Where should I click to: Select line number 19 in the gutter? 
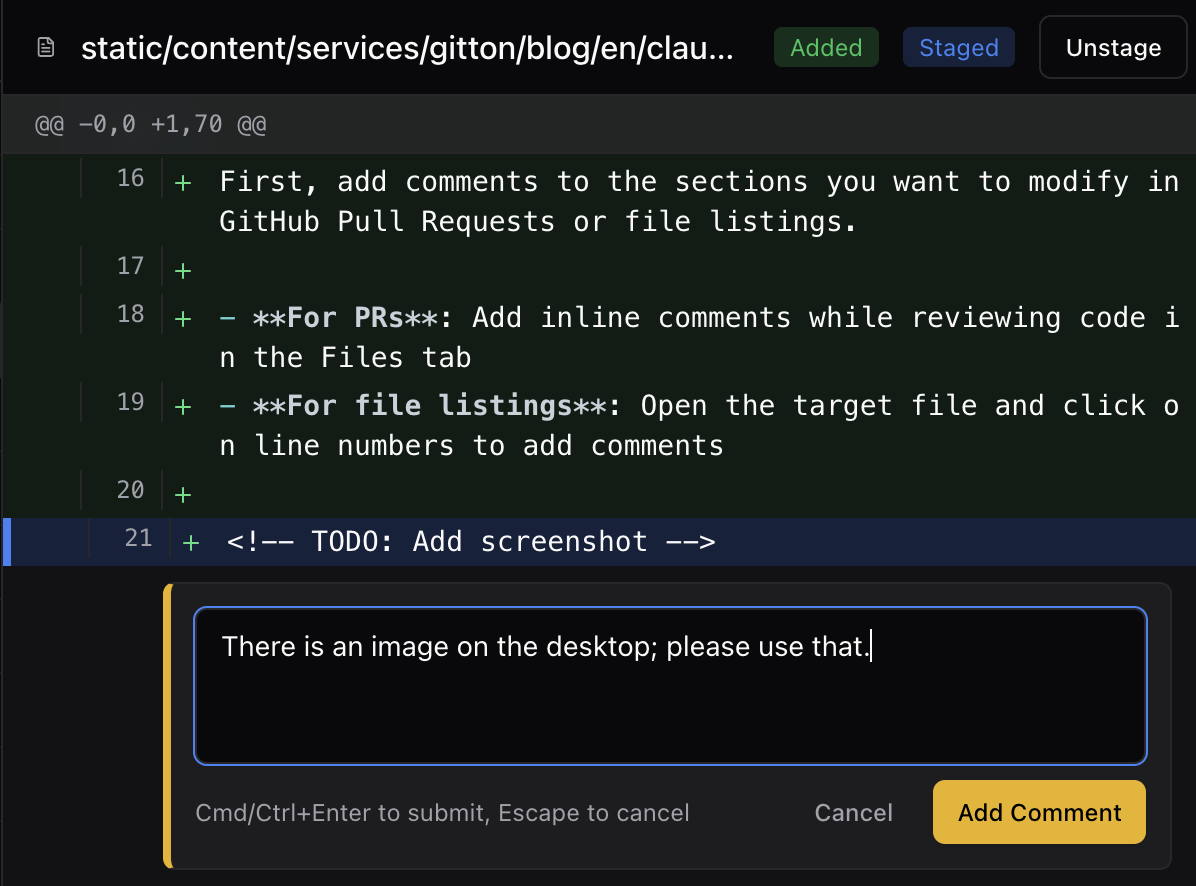(x=130, y=402)
